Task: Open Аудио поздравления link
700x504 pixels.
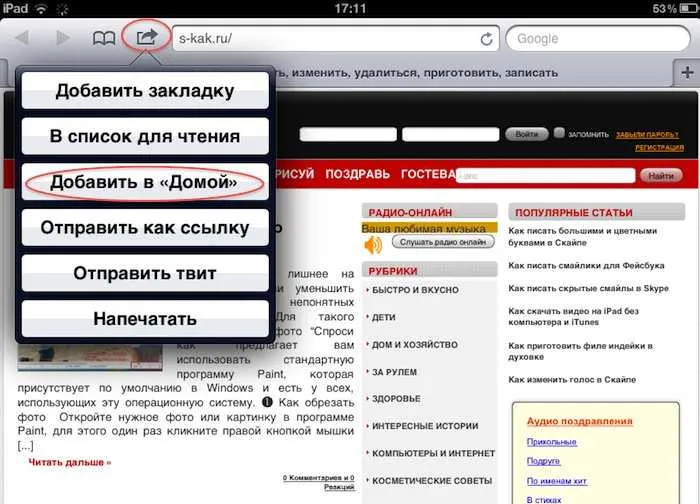Action: tap(579, 421)
